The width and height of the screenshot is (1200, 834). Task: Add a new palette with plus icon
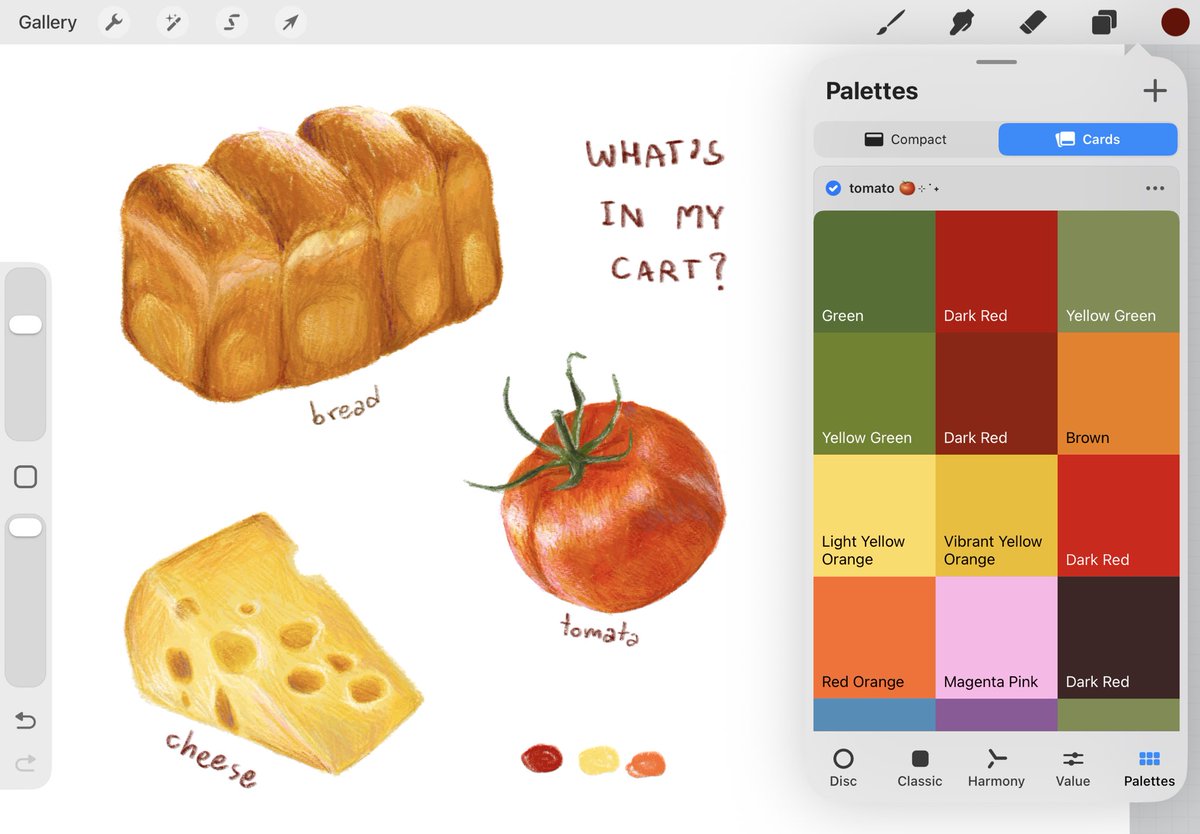(x=1155, y=91)
